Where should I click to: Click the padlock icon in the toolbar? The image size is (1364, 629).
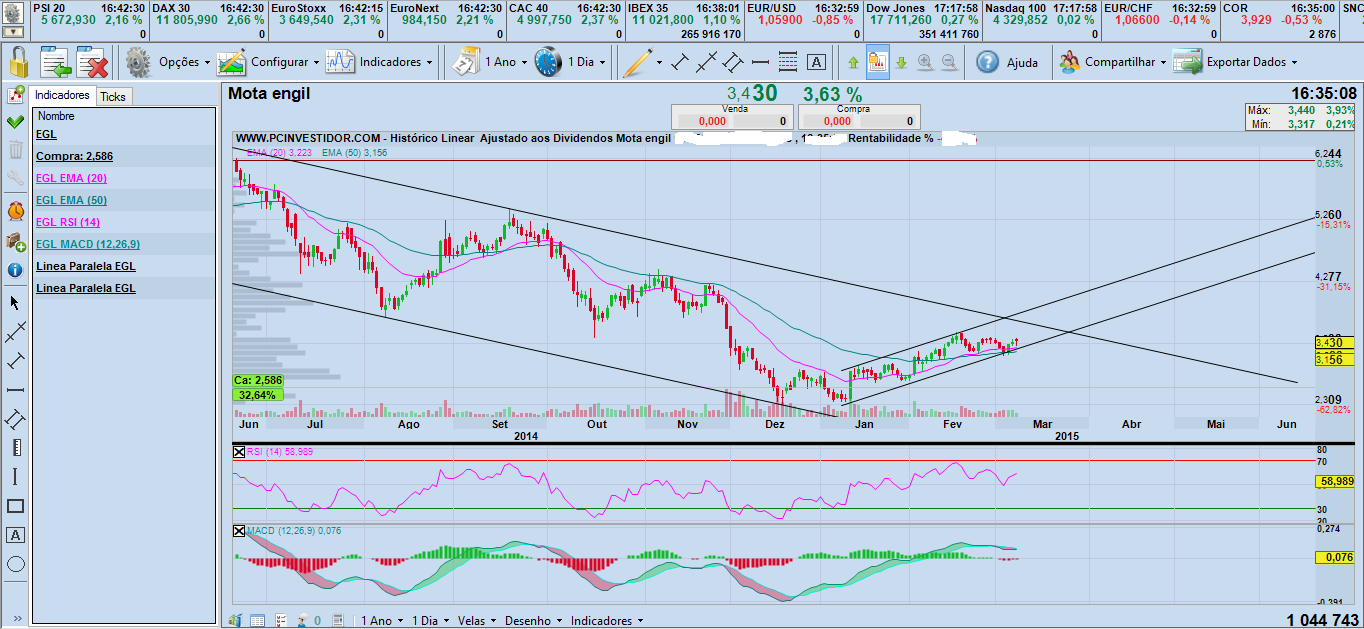click(x=17, y=62)
